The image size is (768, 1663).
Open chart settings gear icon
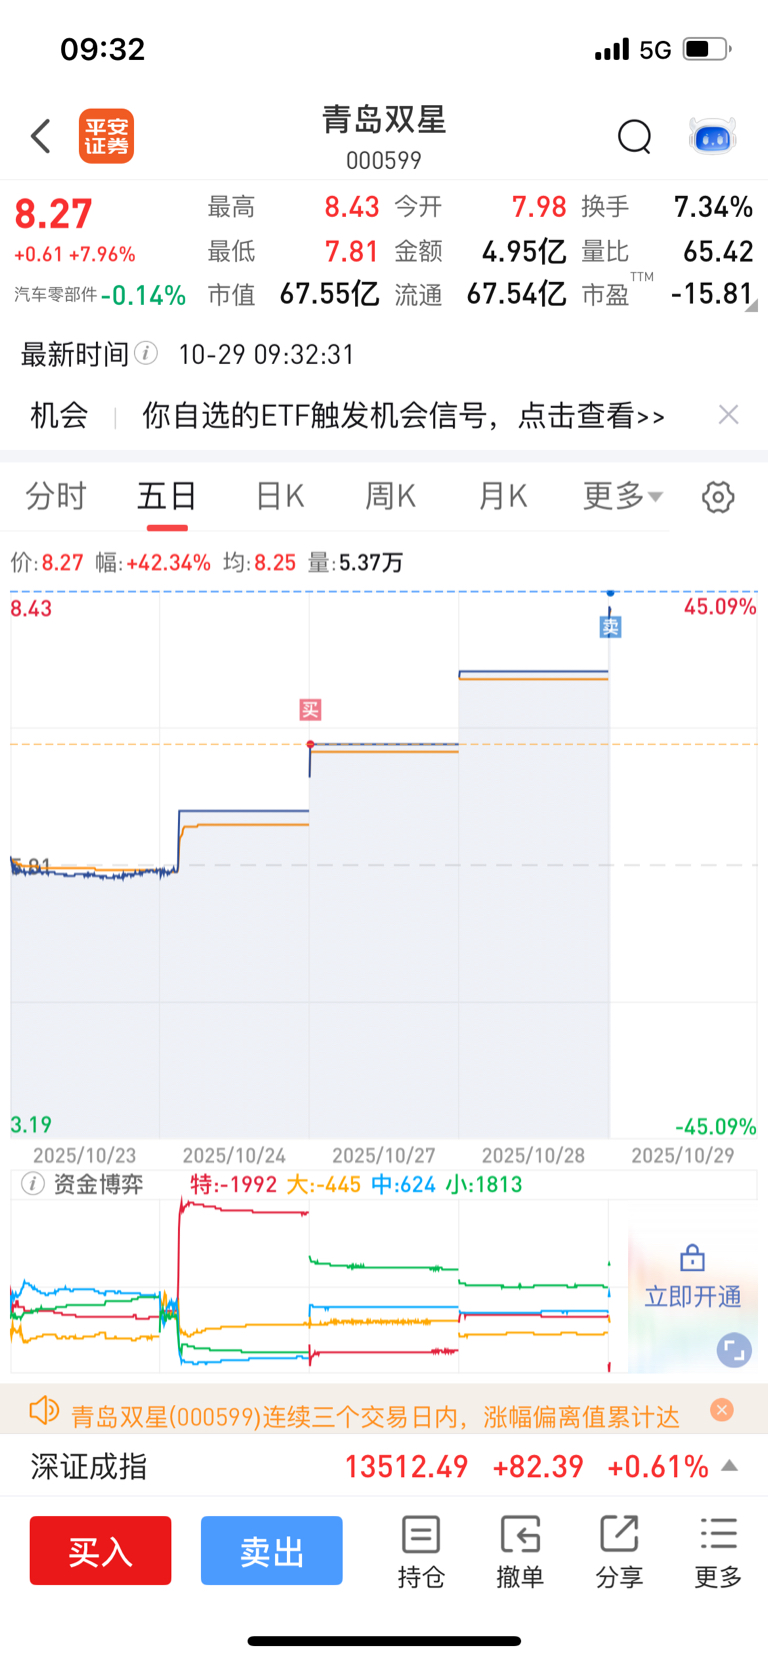(x=718, y=497)
